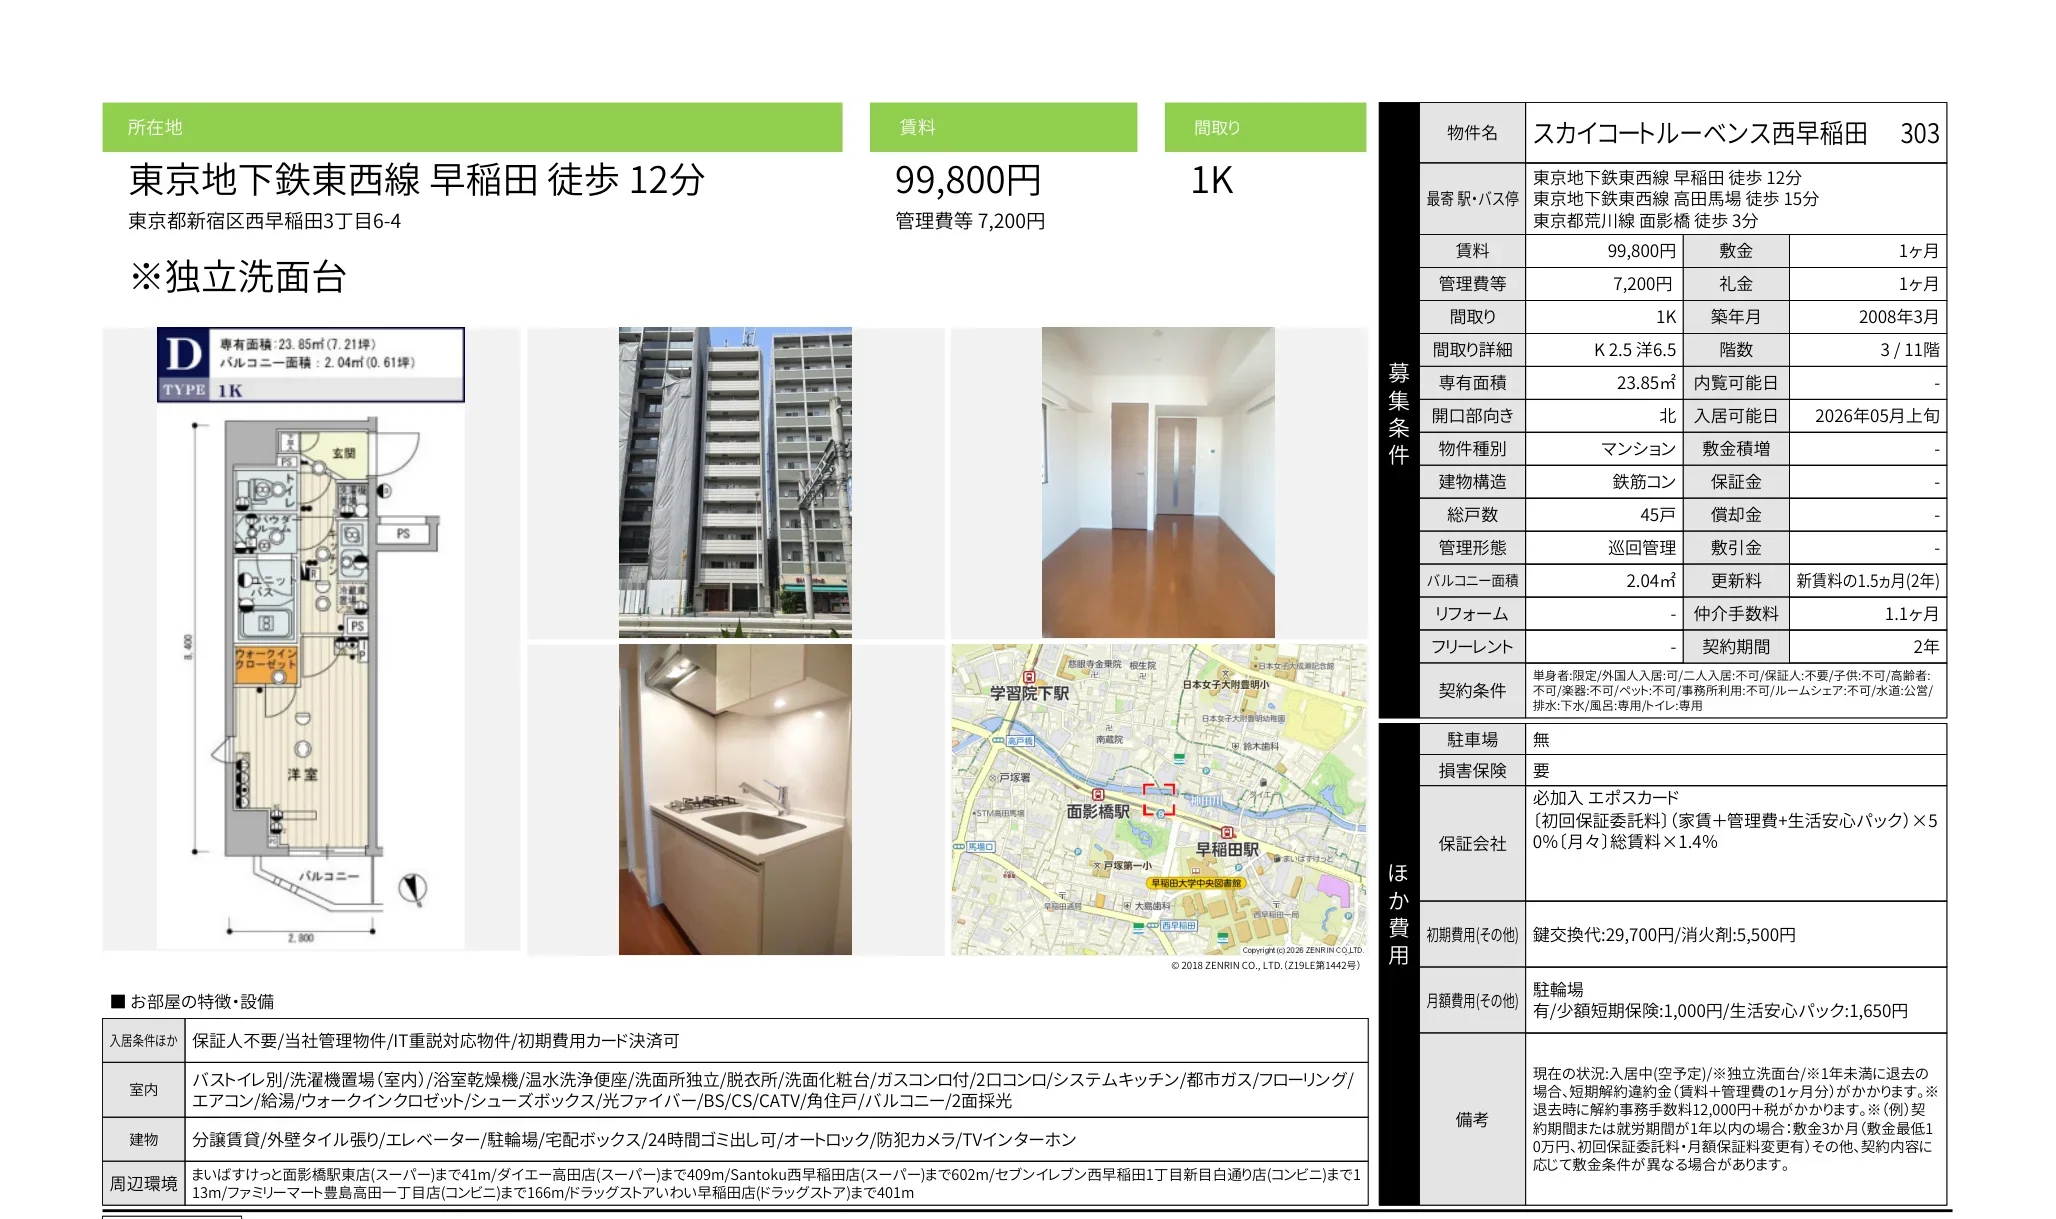2056x1219 pixels.
Task: Click the 99,800円 rent amount heading
Action: click(x=967, y=180)
